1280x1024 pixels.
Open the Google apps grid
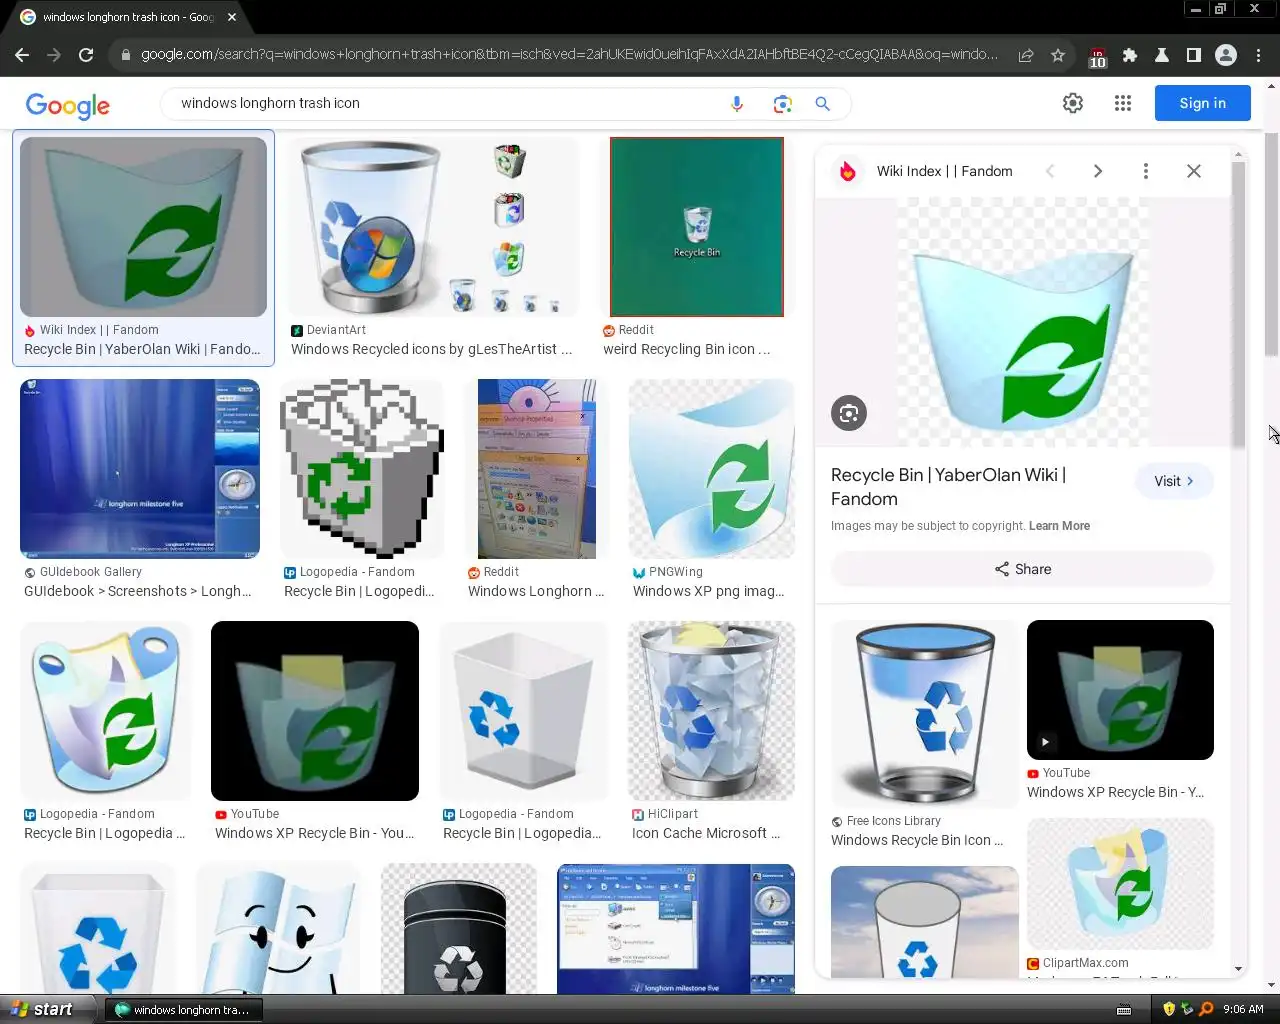[x=1123, y=103]
